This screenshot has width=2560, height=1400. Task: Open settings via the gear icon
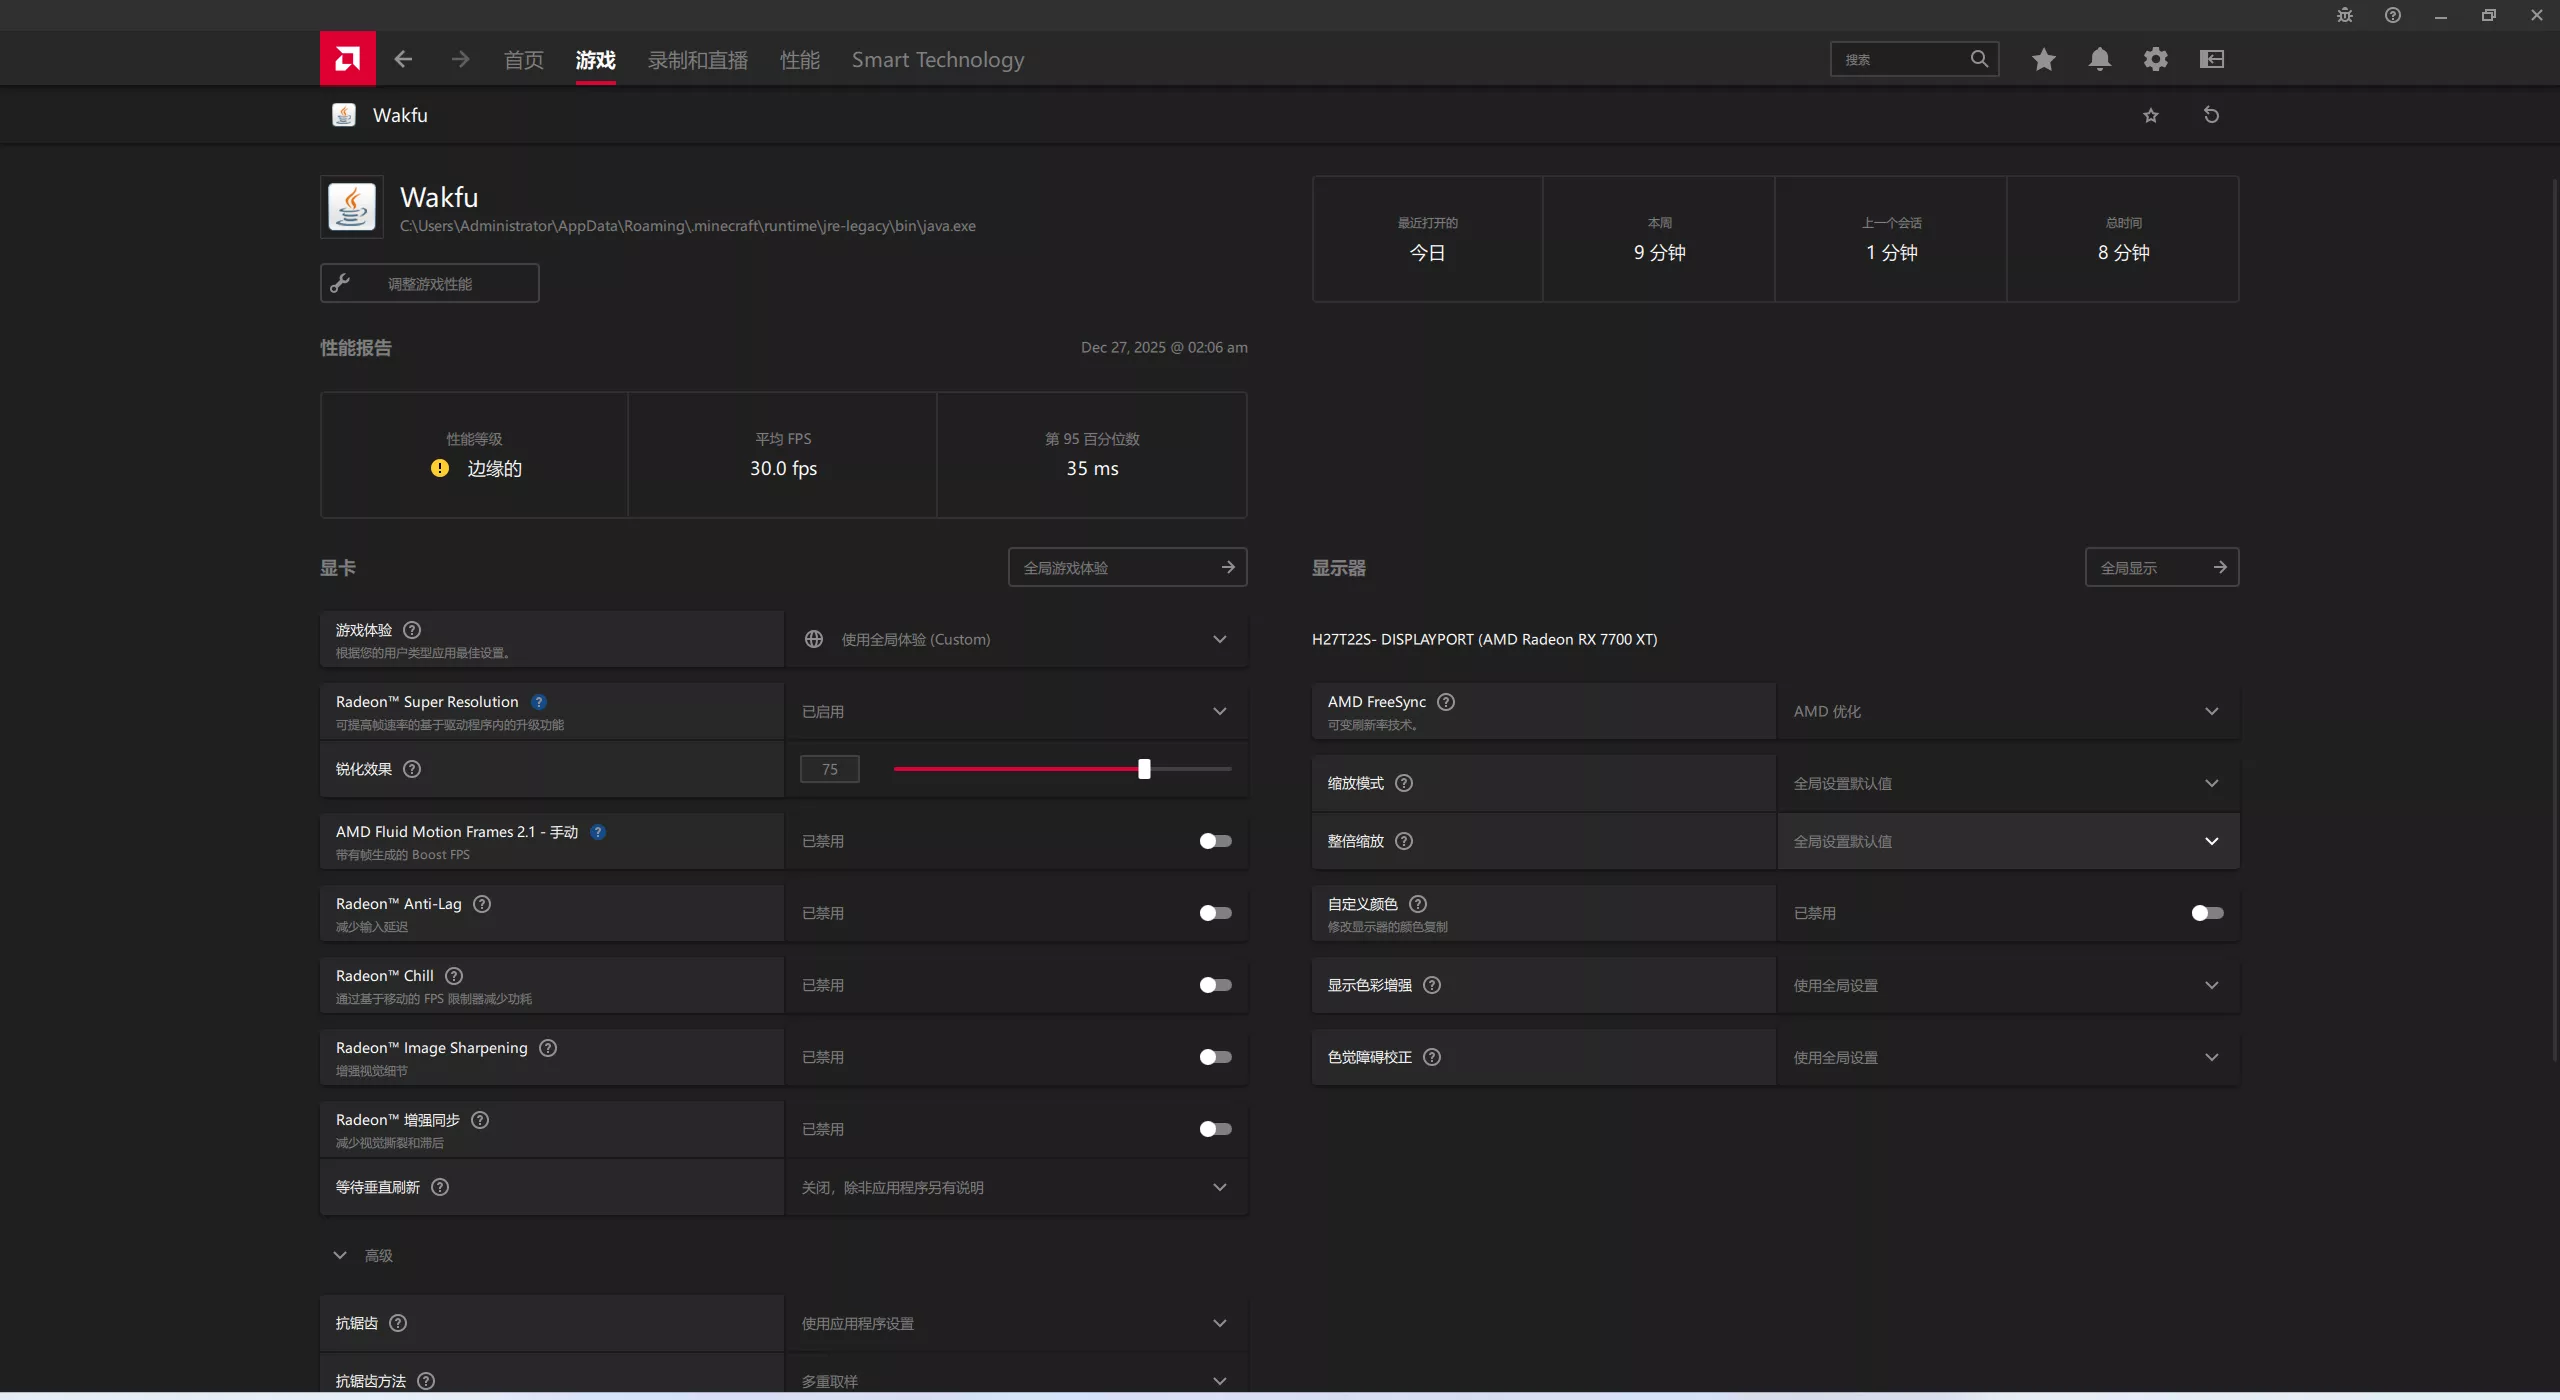pos(2155,59)
